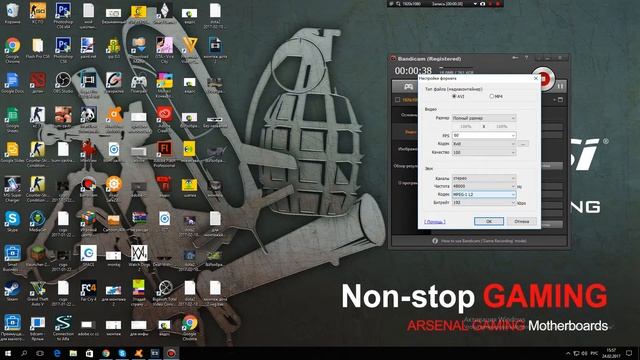Select the MediaGet desktop shortcut

click(x=38, y=221)
